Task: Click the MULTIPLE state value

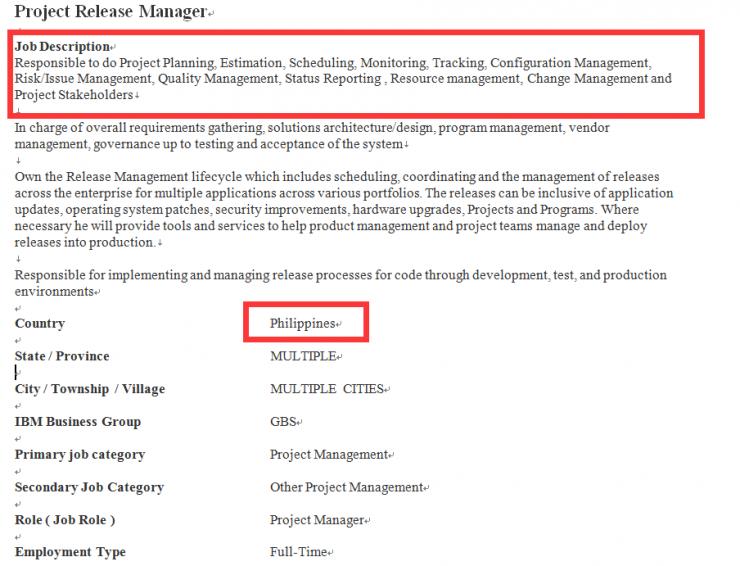Action: point(303,357)
